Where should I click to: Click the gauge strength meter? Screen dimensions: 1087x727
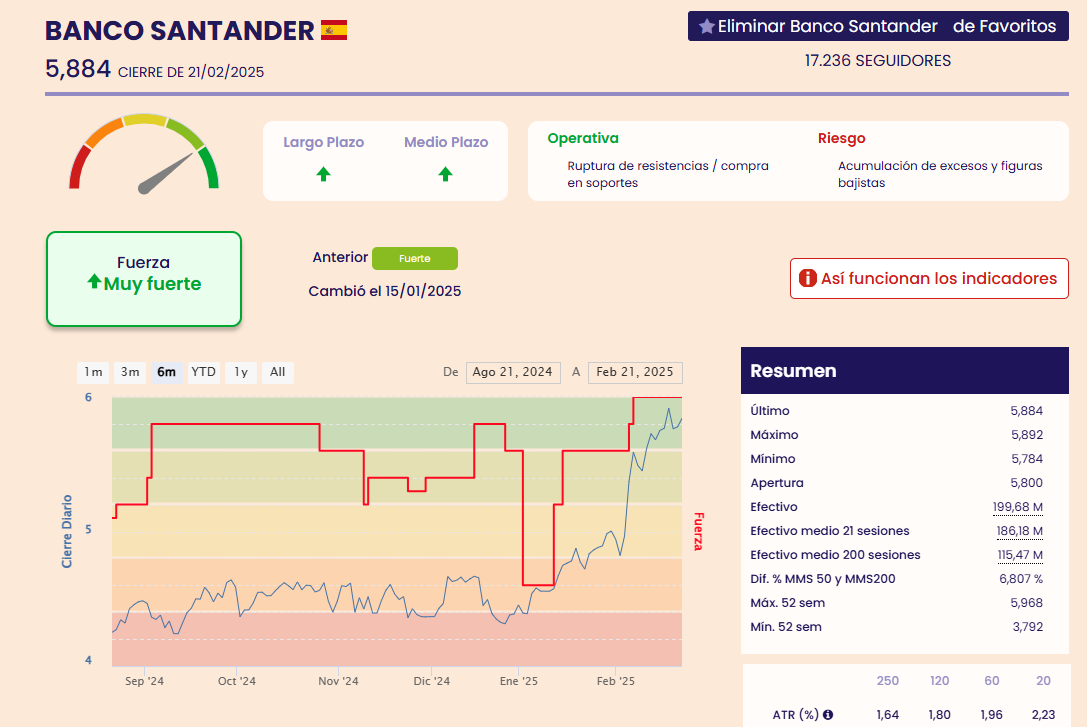144,154
